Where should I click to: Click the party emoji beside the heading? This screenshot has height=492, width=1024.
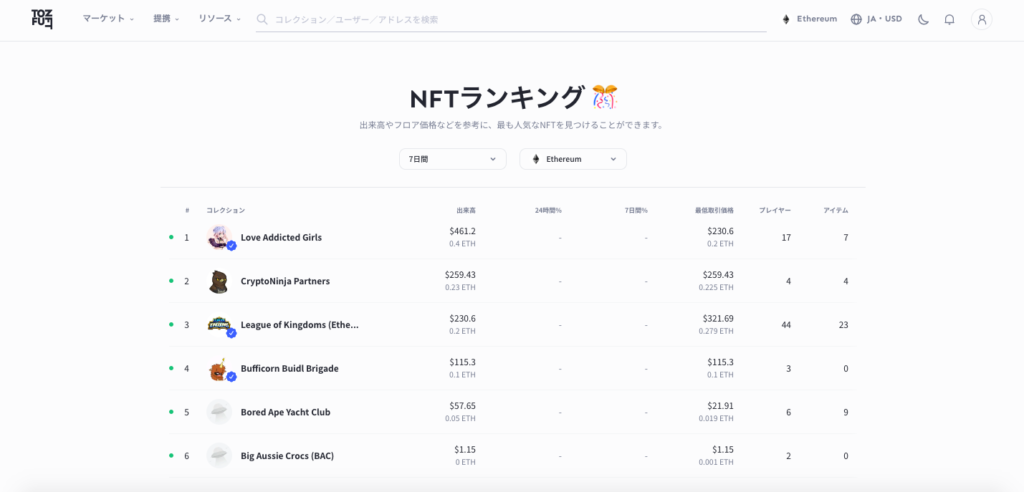pos(605,98)
